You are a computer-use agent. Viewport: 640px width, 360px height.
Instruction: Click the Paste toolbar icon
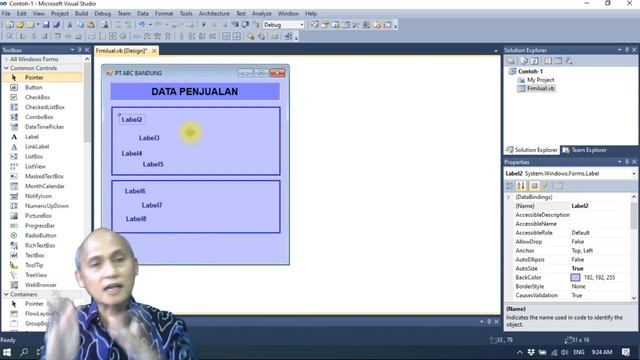(x=91, y=25)
